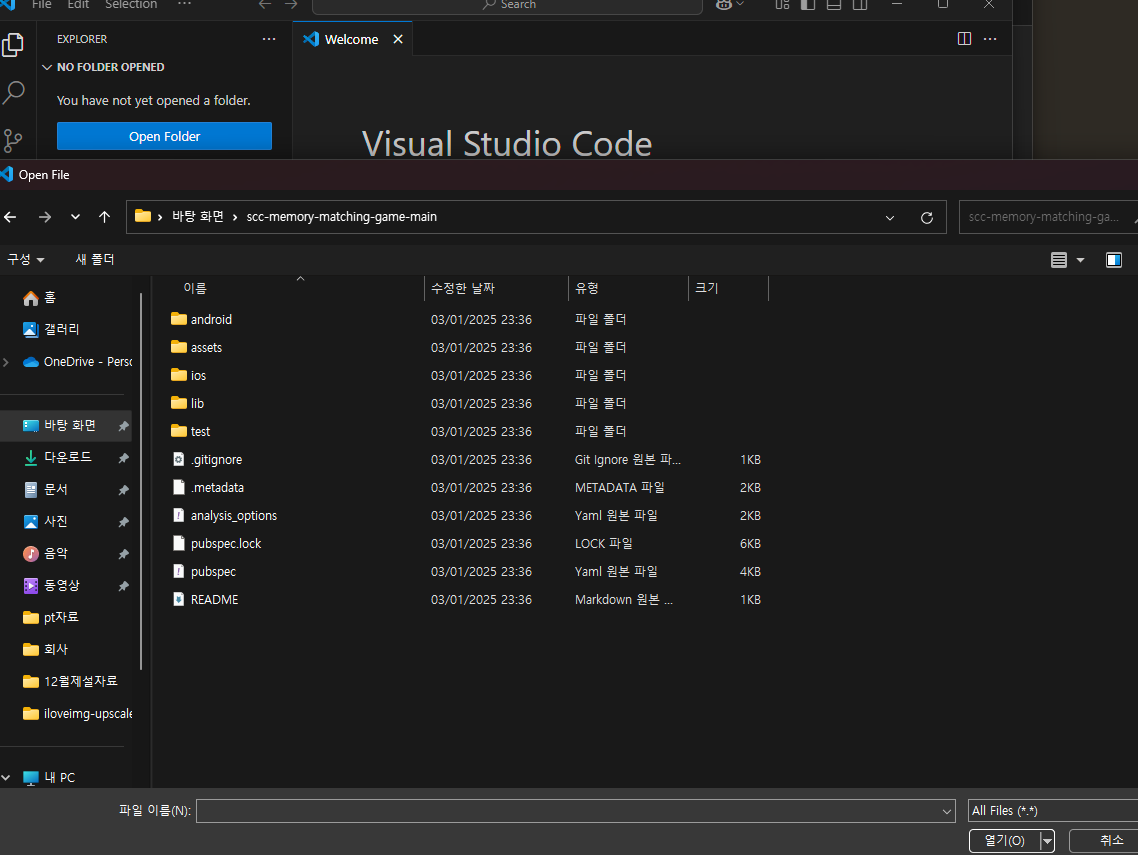The image size is (1138, 855).
Task: Refresh the current folder listing
Action: tap(927, 218)
